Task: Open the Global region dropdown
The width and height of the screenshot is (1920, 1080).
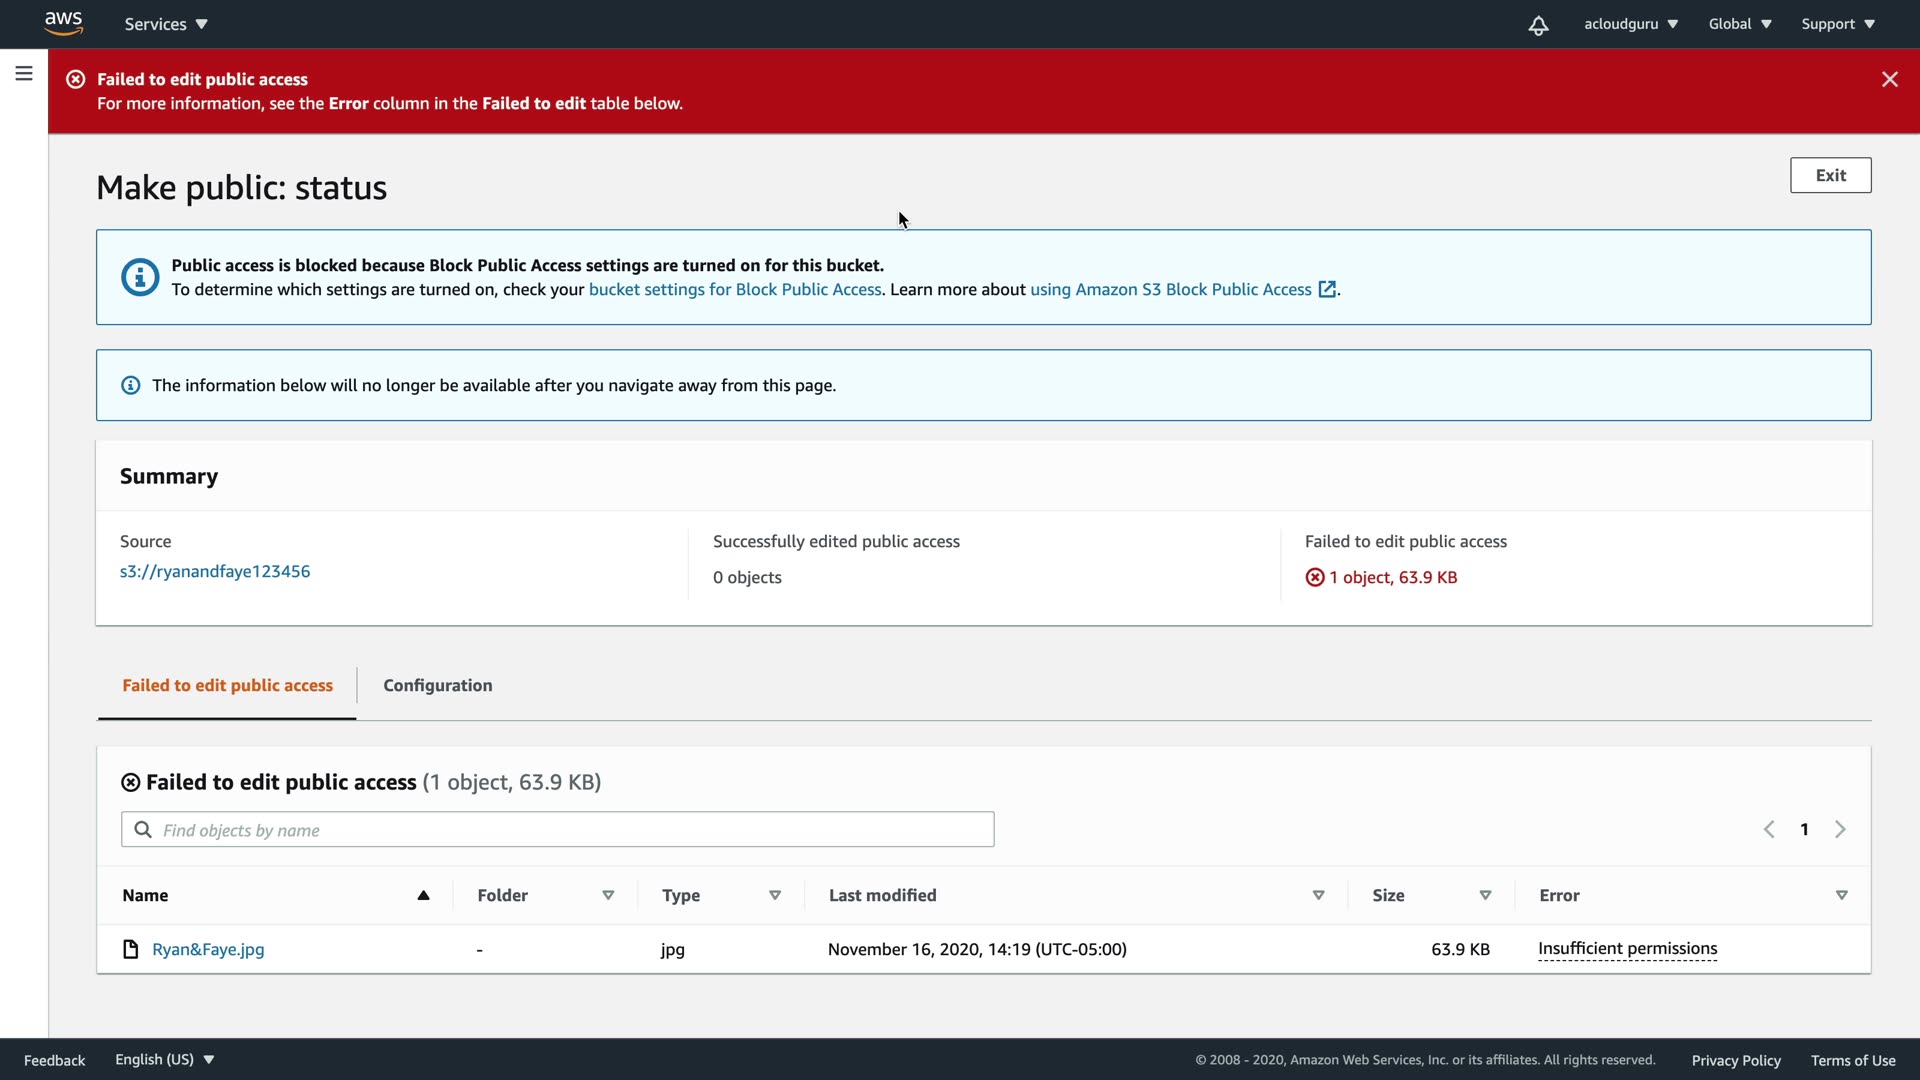Action: point(1739,24)
